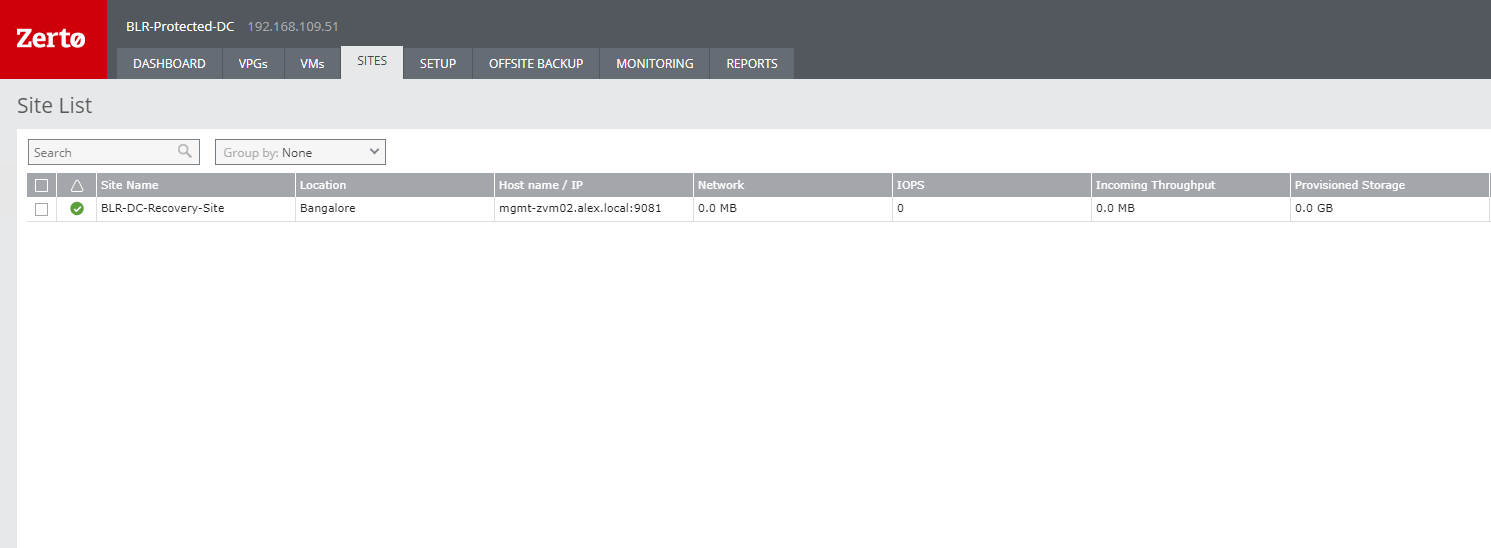Click the alert triangle column header

[x=77, y=185]
